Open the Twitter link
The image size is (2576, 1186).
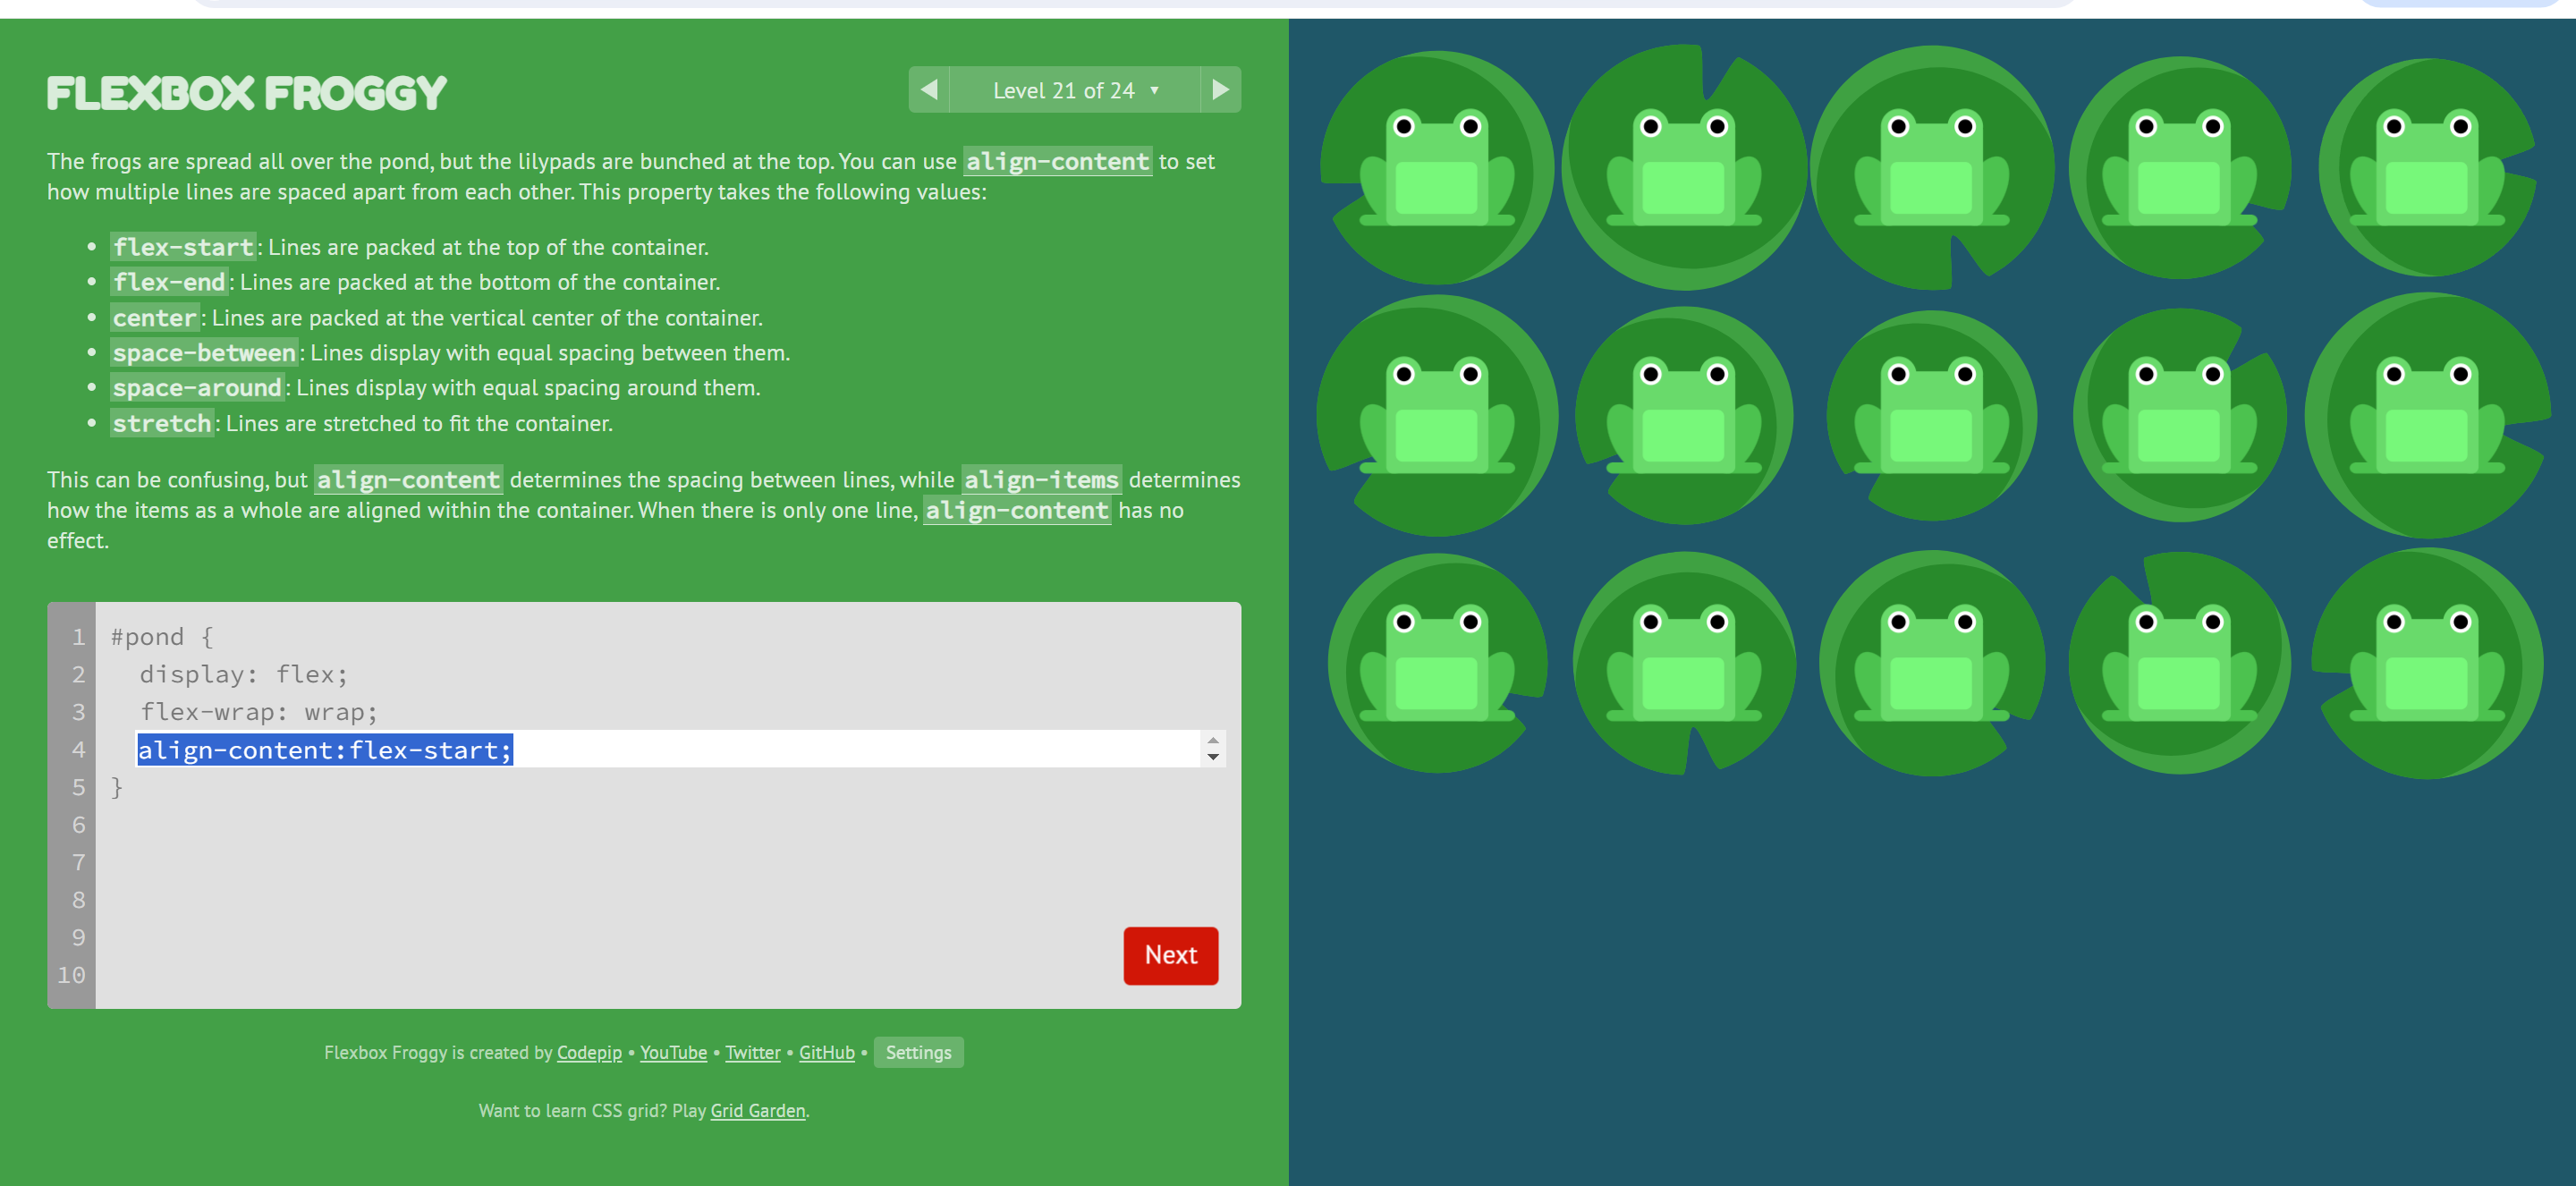point(752,1052)
